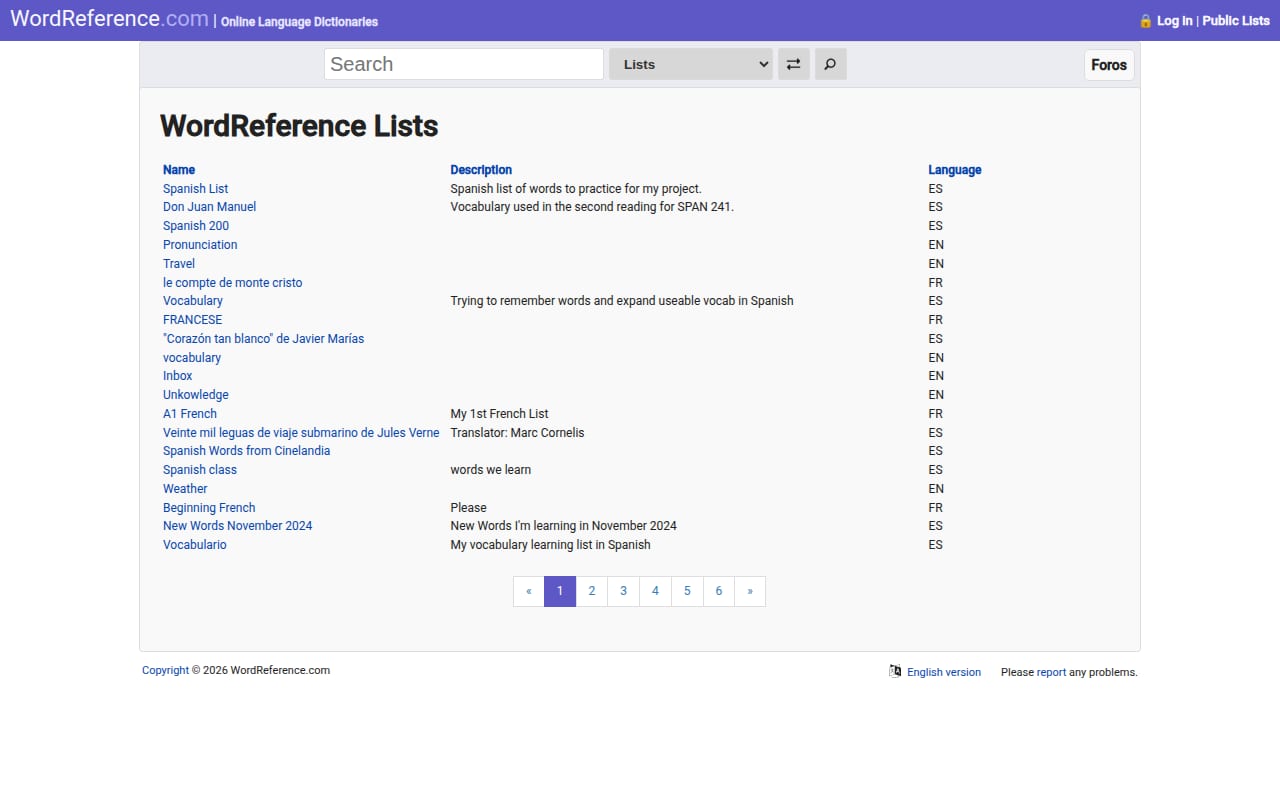Click the previous page « arrow
This screenshot has height=800, width=1280.
tap(529, 591)
